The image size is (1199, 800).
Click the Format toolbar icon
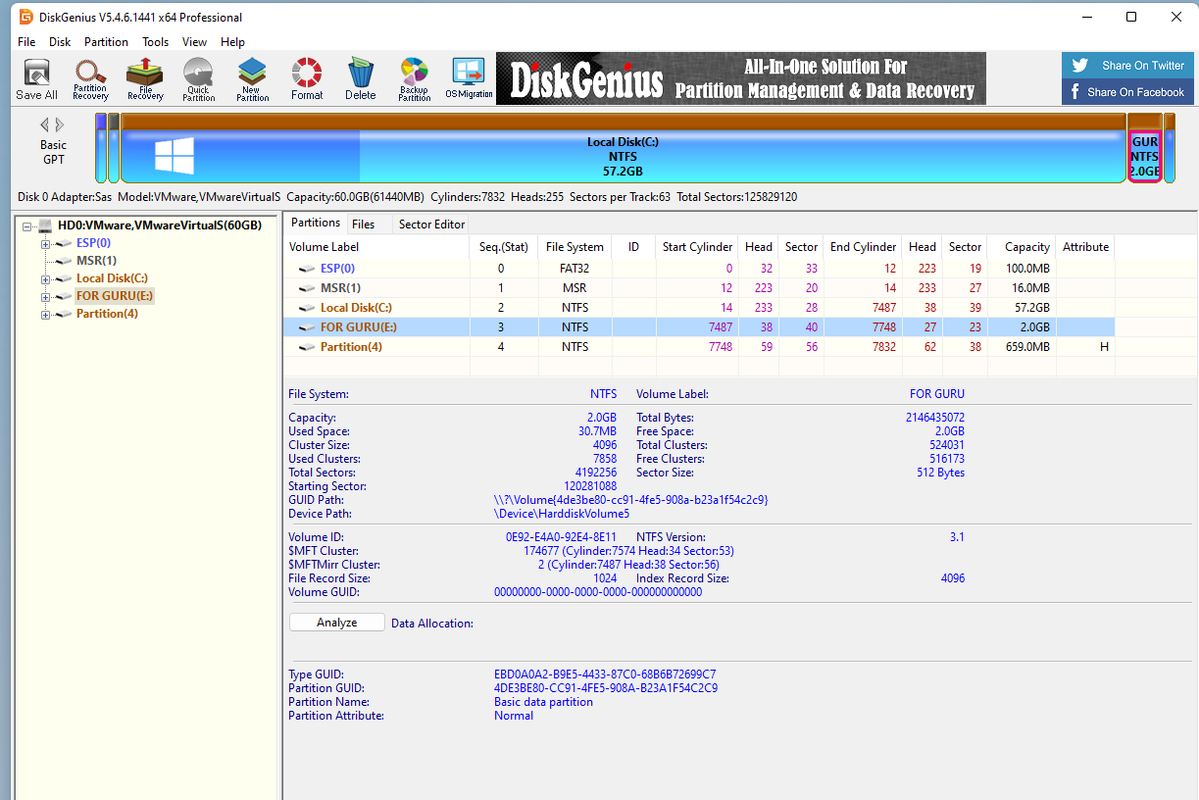coord(307,79)
